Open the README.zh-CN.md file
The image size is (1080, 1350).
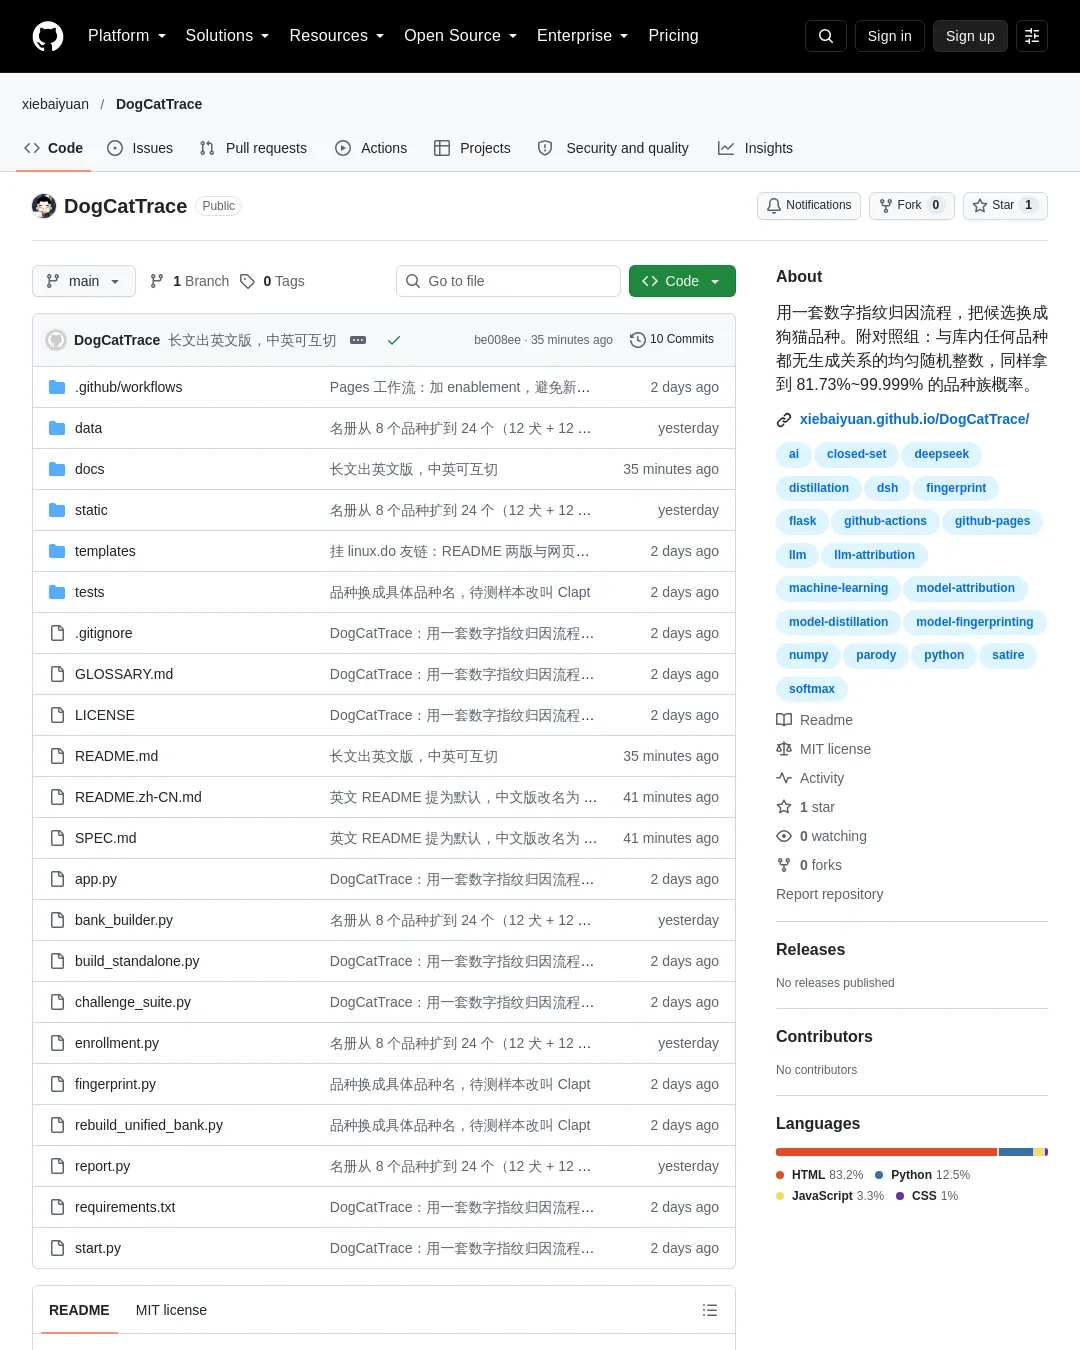click(x=138, y=797)
